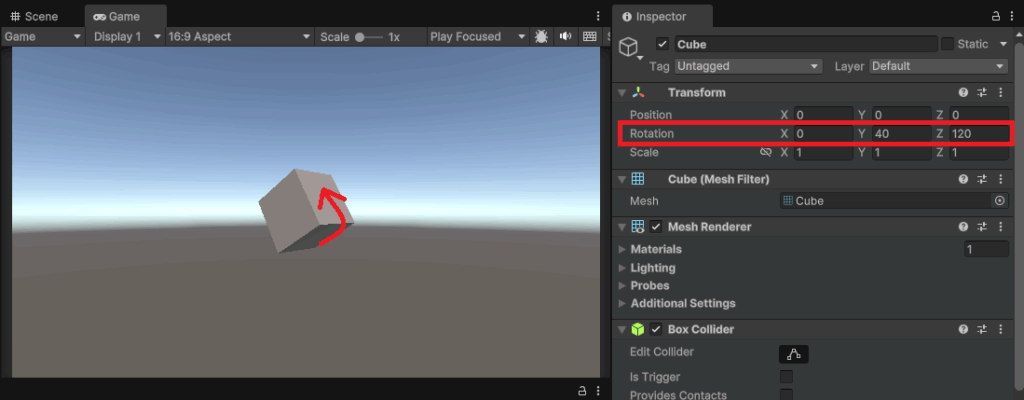Click Scale Y field
The height and width of the screenshot is (400, 1024).
(901, 153)
